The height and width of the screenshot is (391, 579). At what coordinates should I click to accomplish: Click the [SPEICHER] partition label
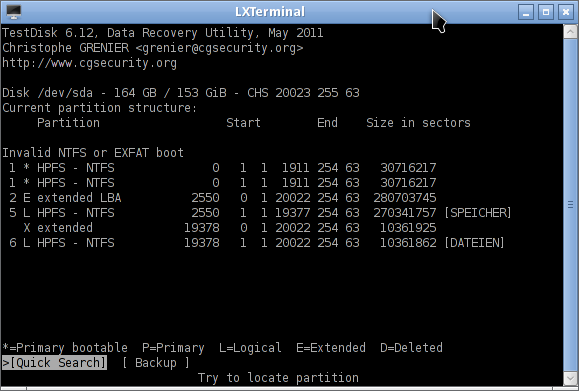478,213
